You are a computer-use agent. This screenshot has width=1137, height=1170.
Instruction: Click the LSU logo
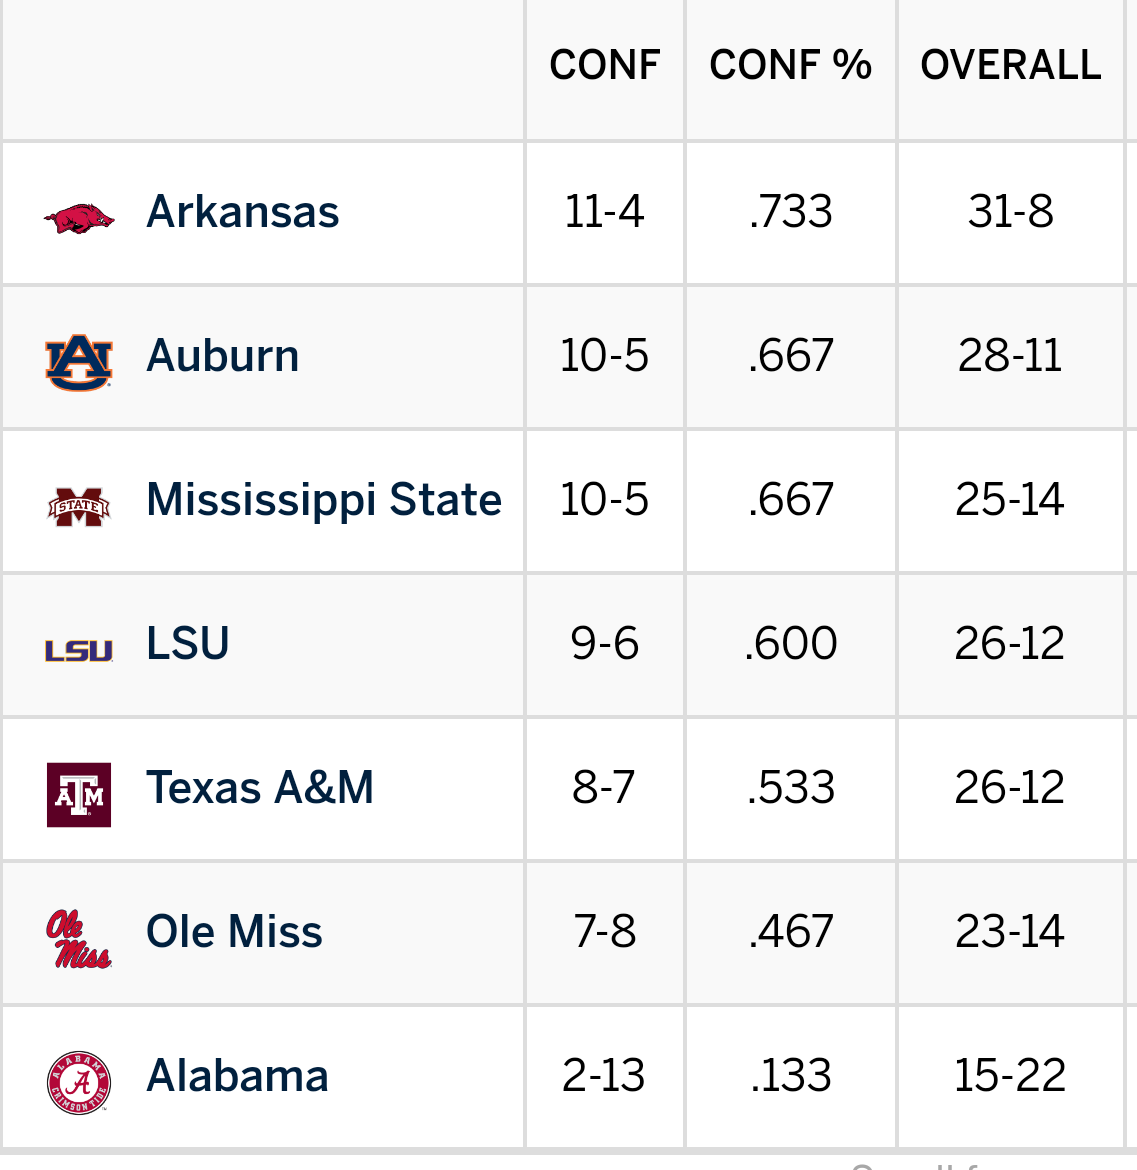(79, 651)
